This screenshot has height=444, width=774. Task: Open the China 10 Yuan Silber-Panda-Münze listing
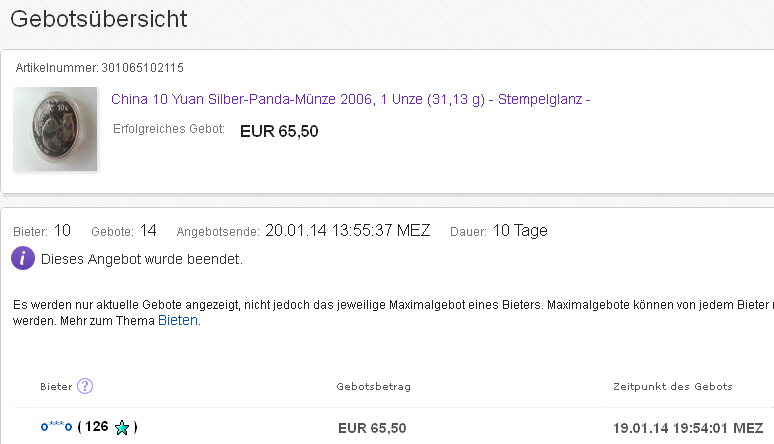click(350, 100)
